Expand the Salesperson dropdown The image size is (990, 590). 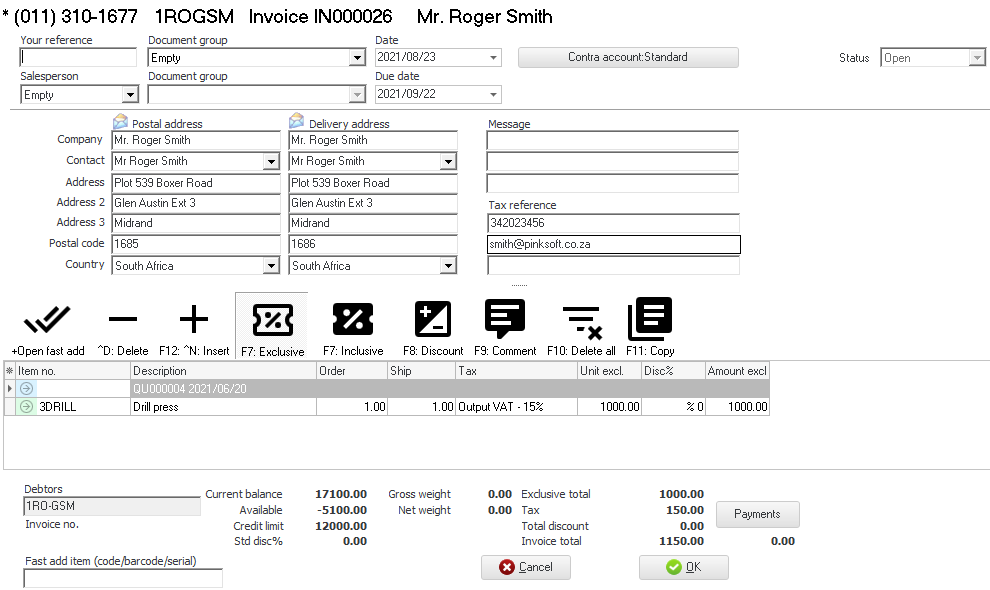pos(130,95)
